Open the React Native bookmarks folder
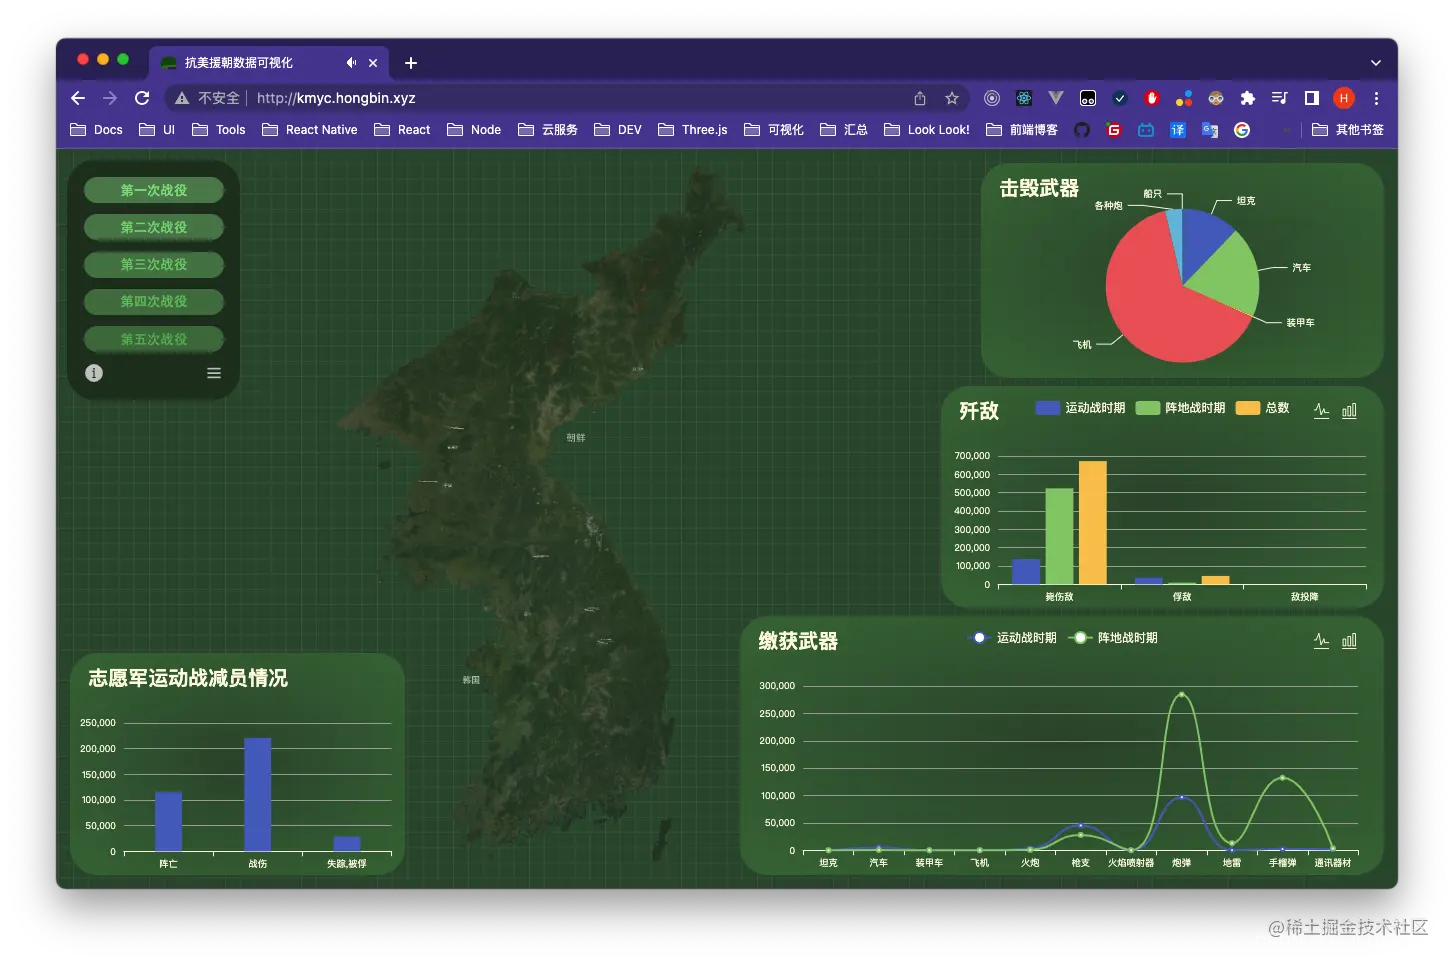The width and height of the screenshot is (1454, 963). click(x=310, y=129)
